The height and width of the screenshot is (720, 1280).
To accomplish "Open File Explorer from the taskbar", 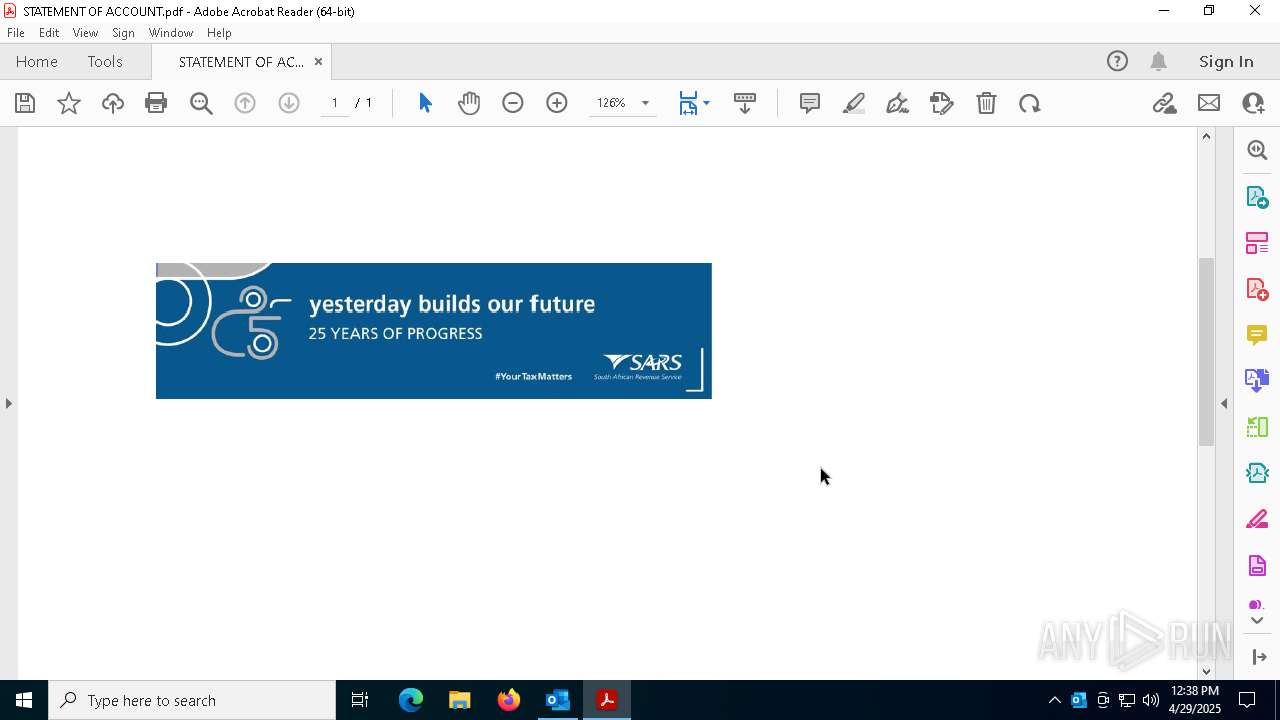I will [460, 700].
